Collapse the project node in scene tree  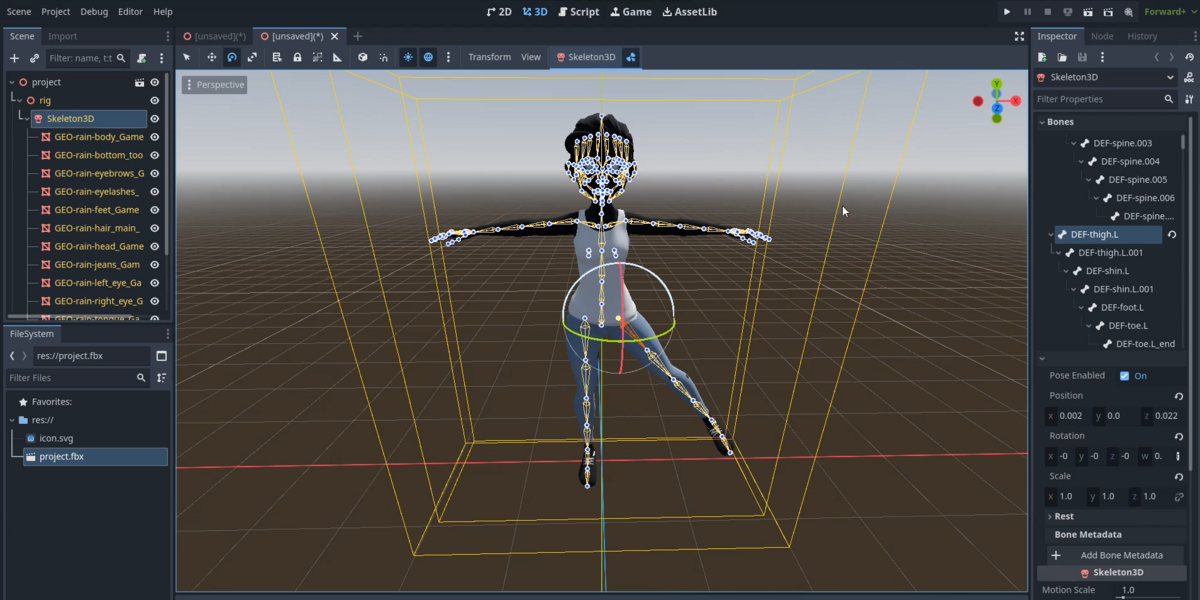pos(12,82)
